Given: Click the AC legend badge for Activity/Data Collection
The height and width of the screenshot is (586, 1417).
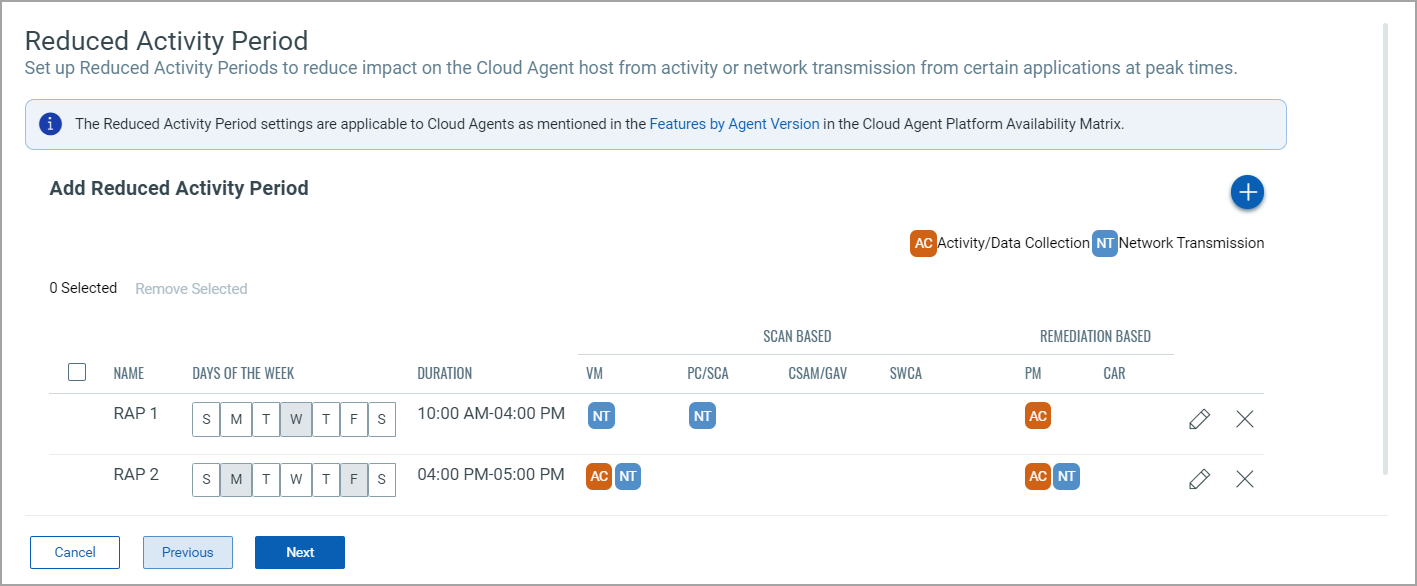Looking at the screenshot, I should pyautogui.click(x=923, y=243).
